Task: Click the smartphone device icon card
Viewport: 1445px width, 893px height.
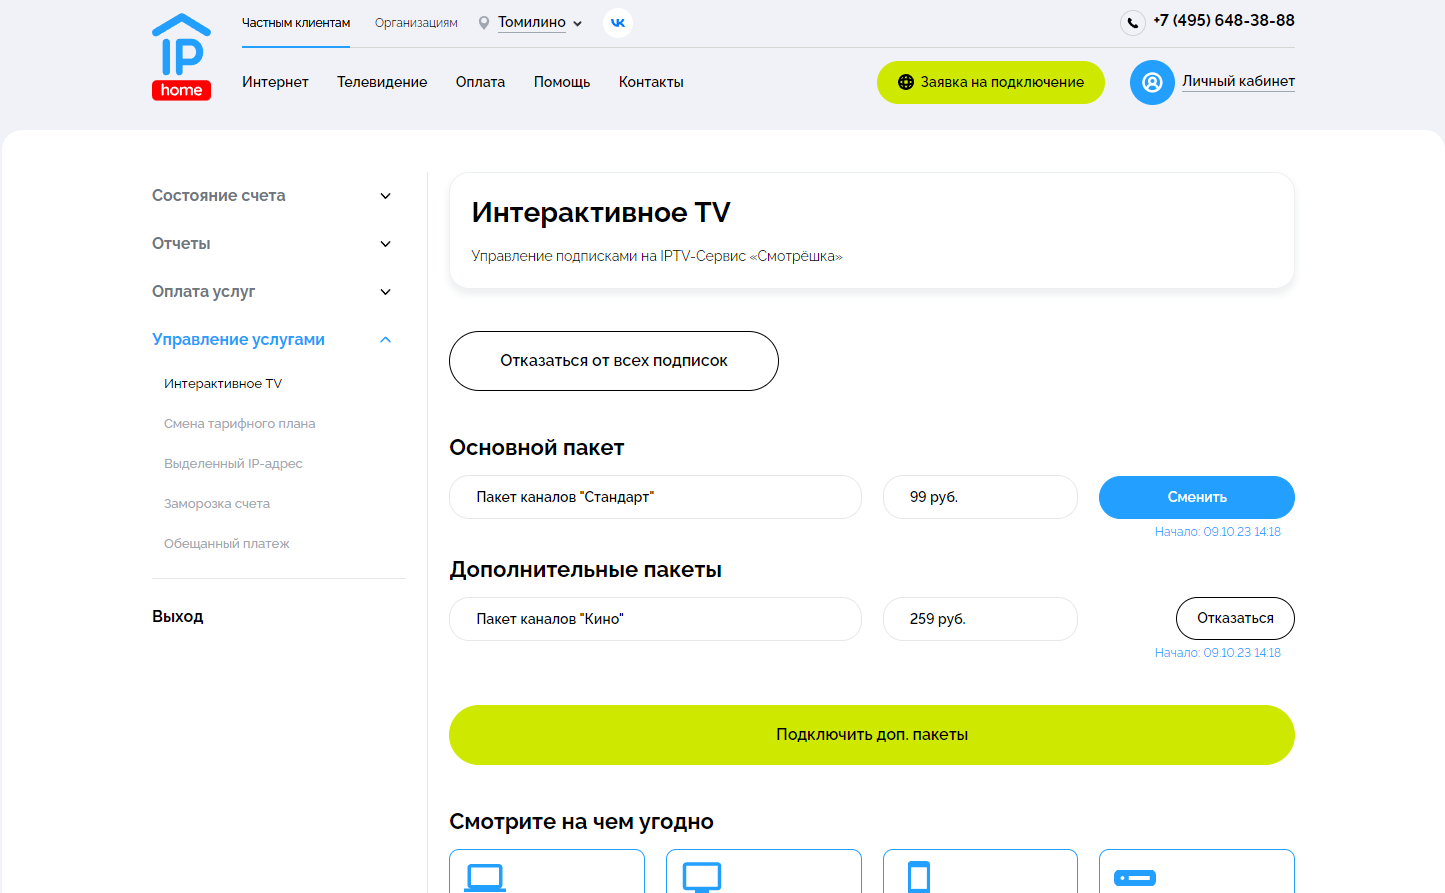Action: pos(979,872)
